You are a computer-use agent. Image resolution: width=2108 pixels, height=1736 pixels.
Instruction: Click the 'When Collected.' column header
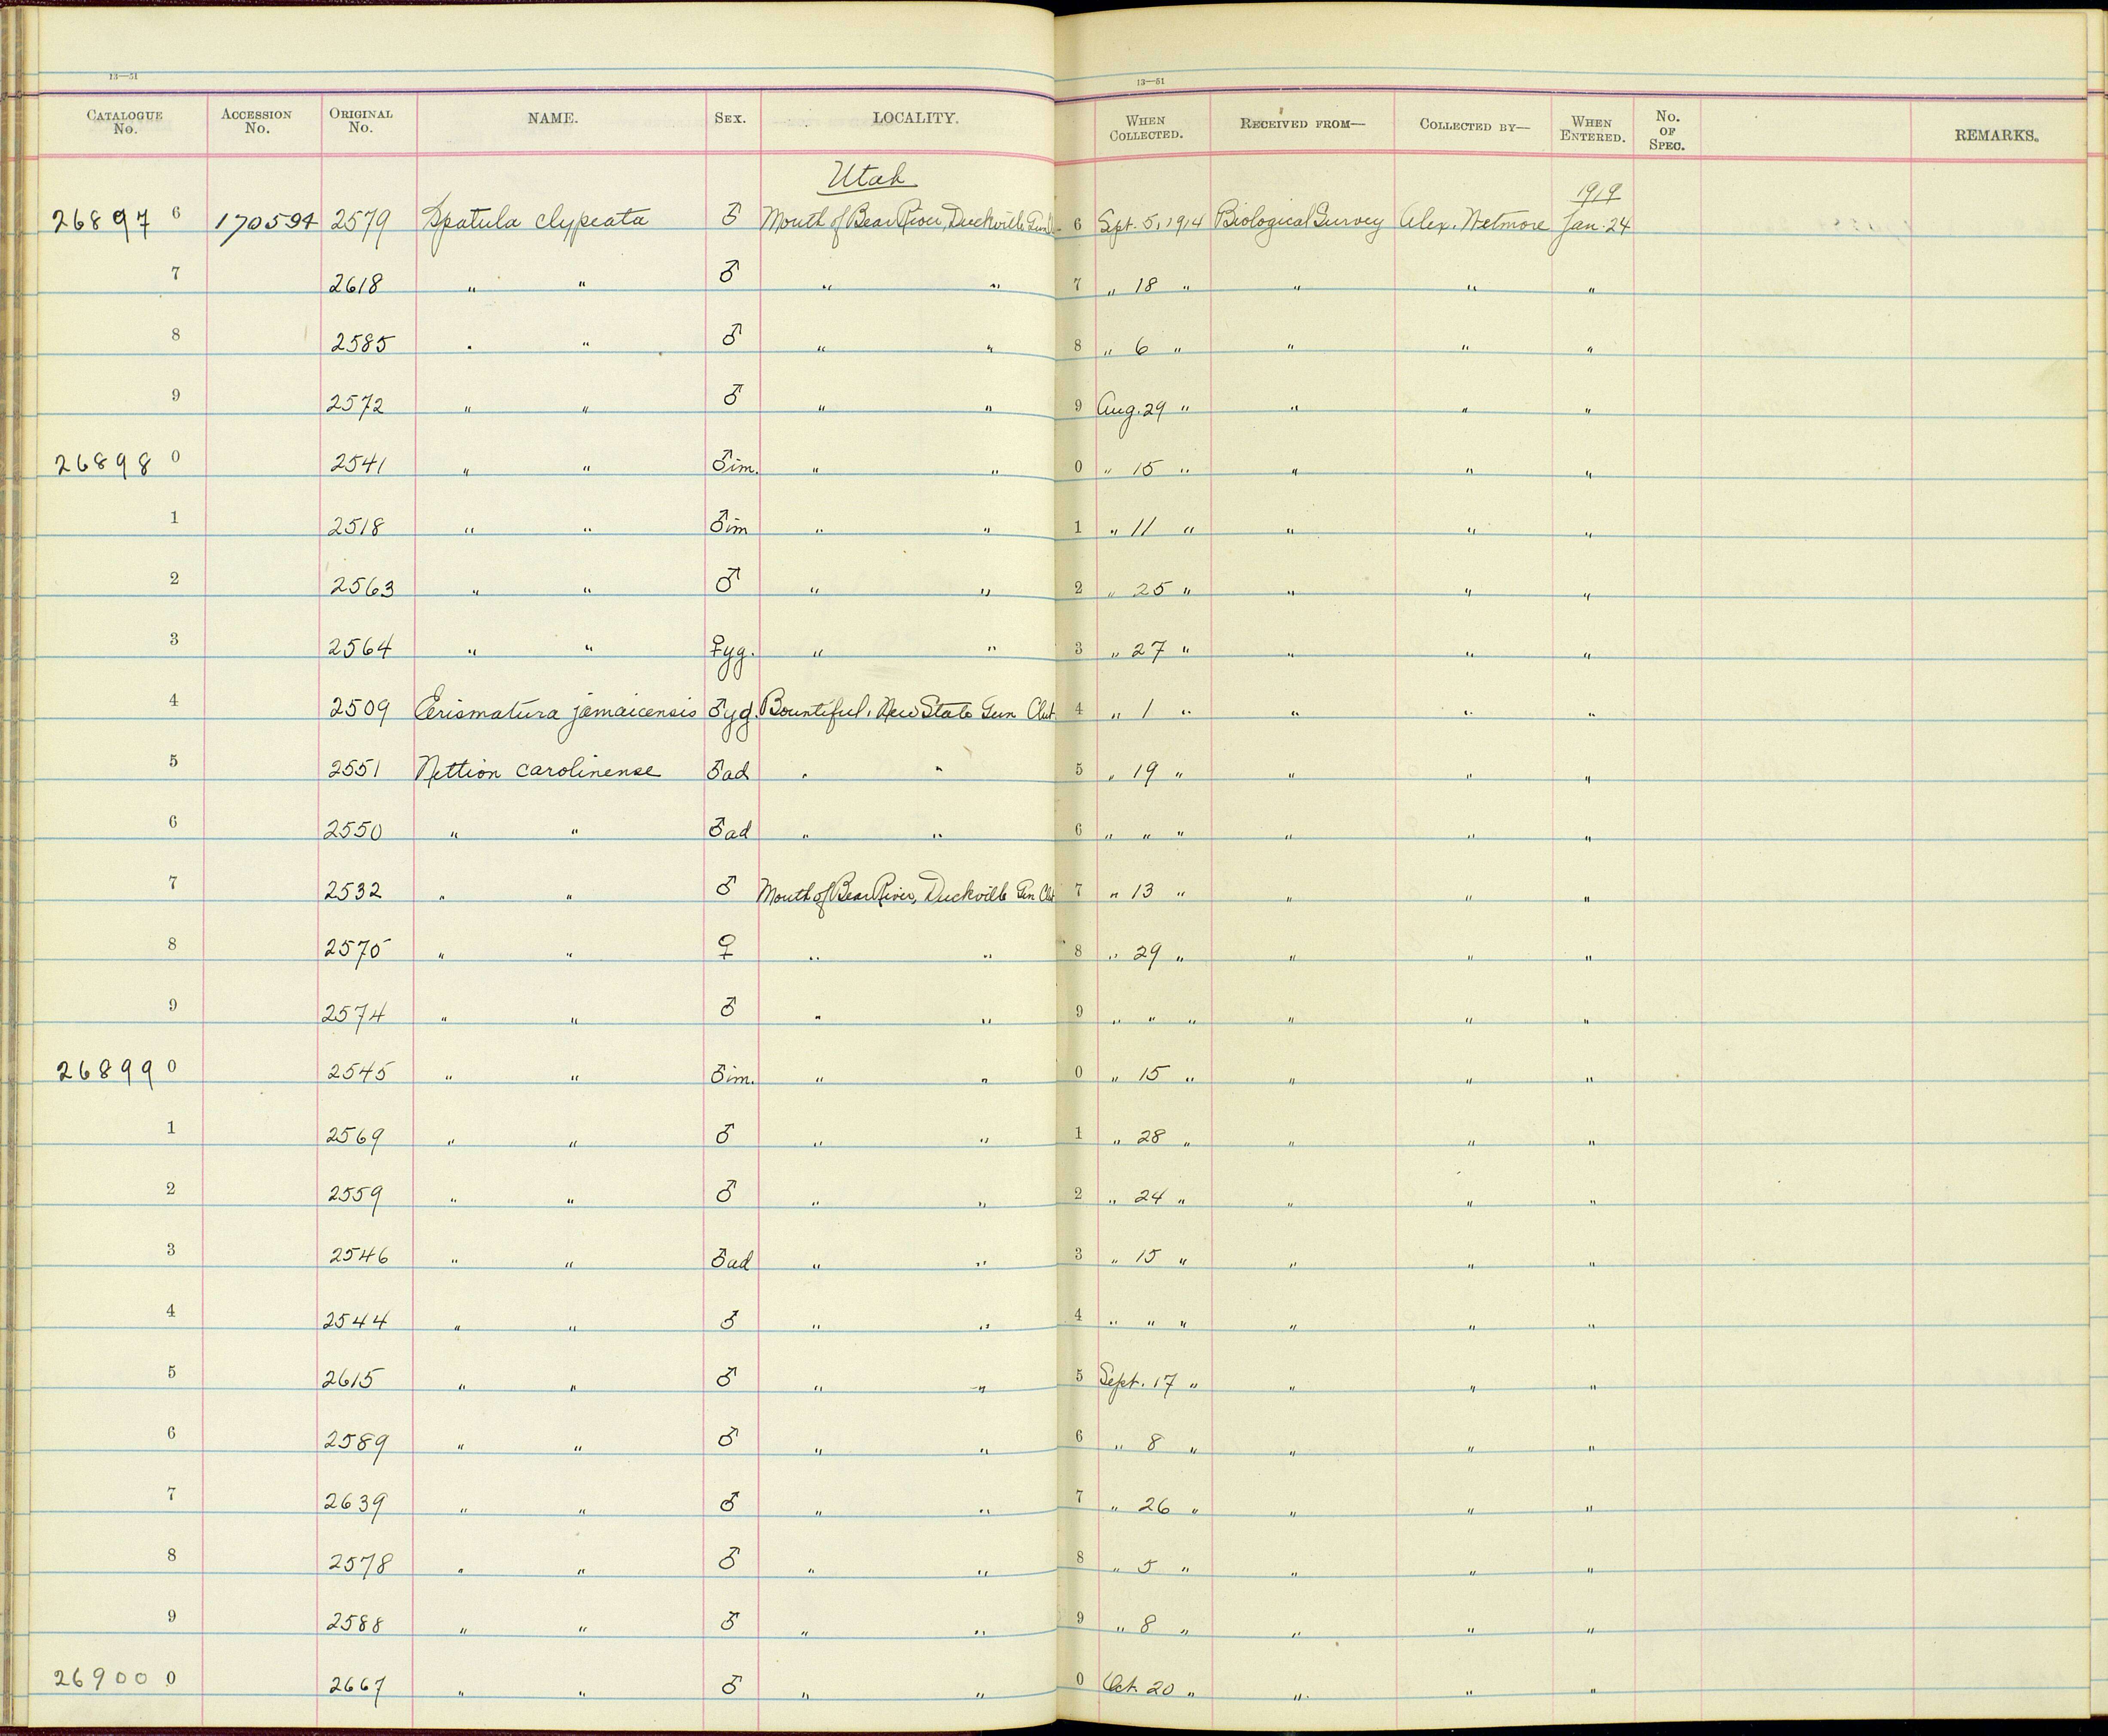pos(1145,128)
